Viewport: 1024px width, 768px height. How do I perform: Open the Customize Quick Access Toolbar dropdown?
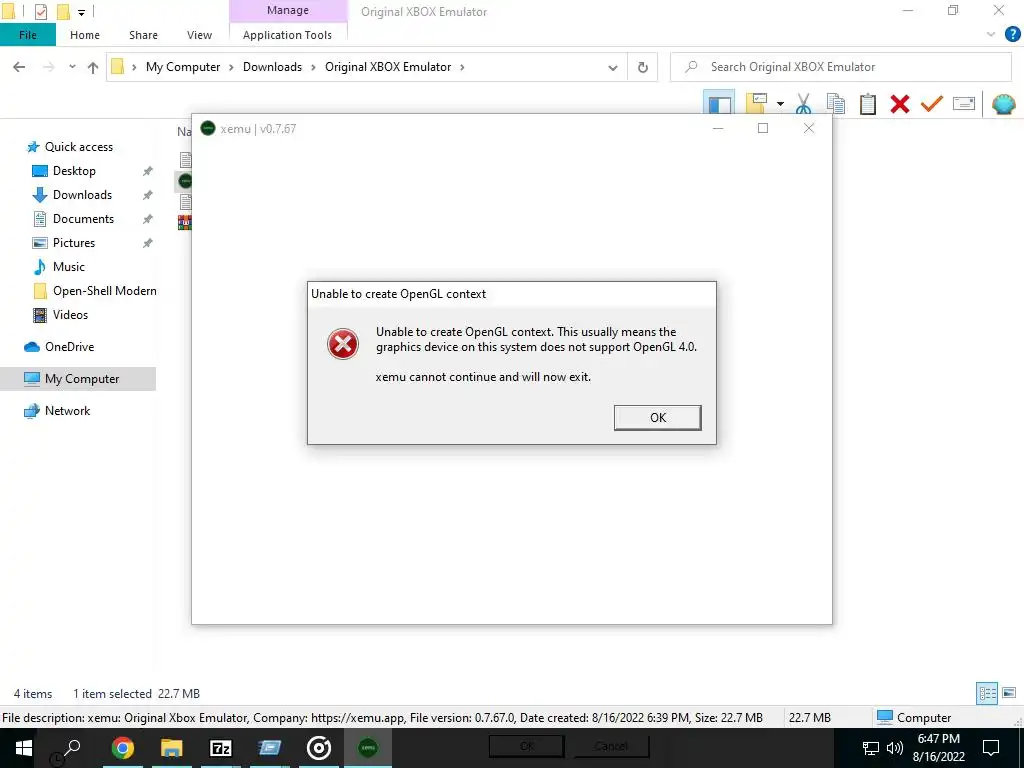pos(82,12)
